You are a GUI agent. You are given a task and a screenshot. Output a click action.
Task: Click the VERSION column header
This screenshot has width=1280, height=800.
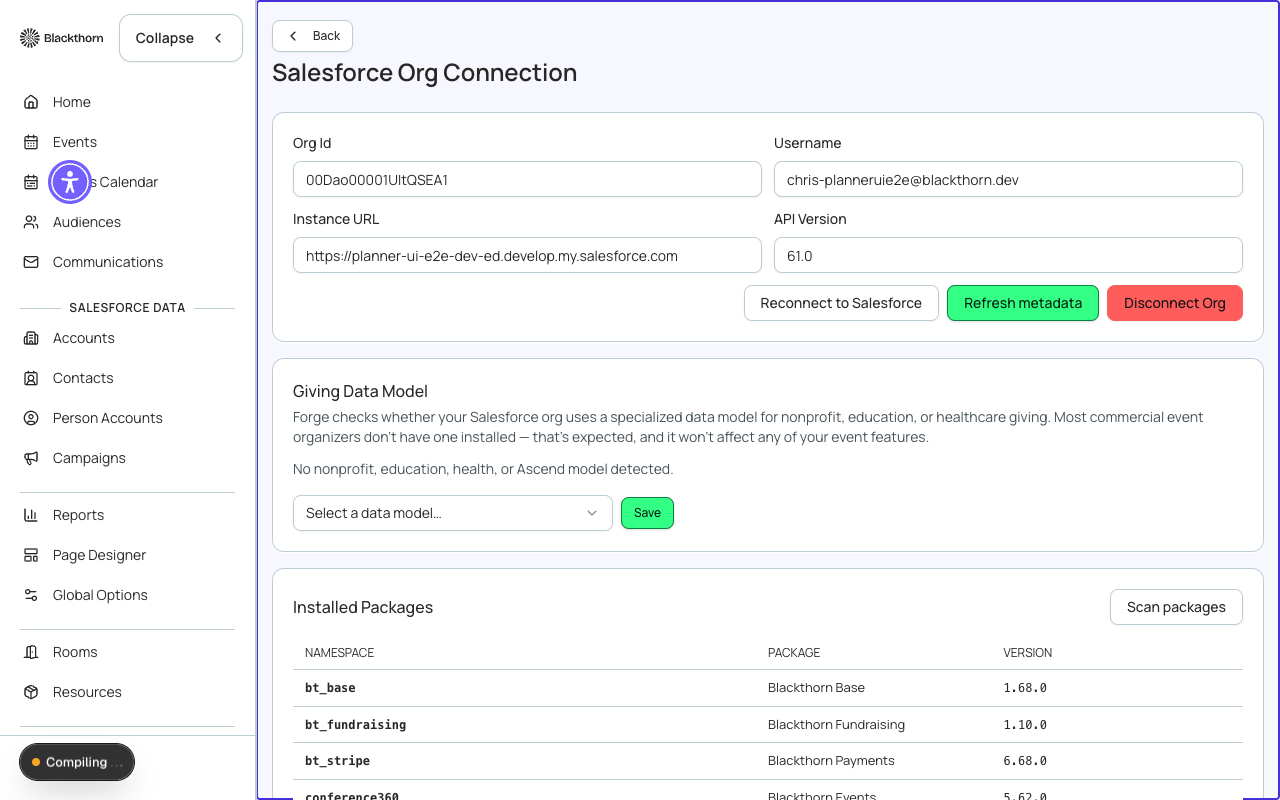[1028, 653]
